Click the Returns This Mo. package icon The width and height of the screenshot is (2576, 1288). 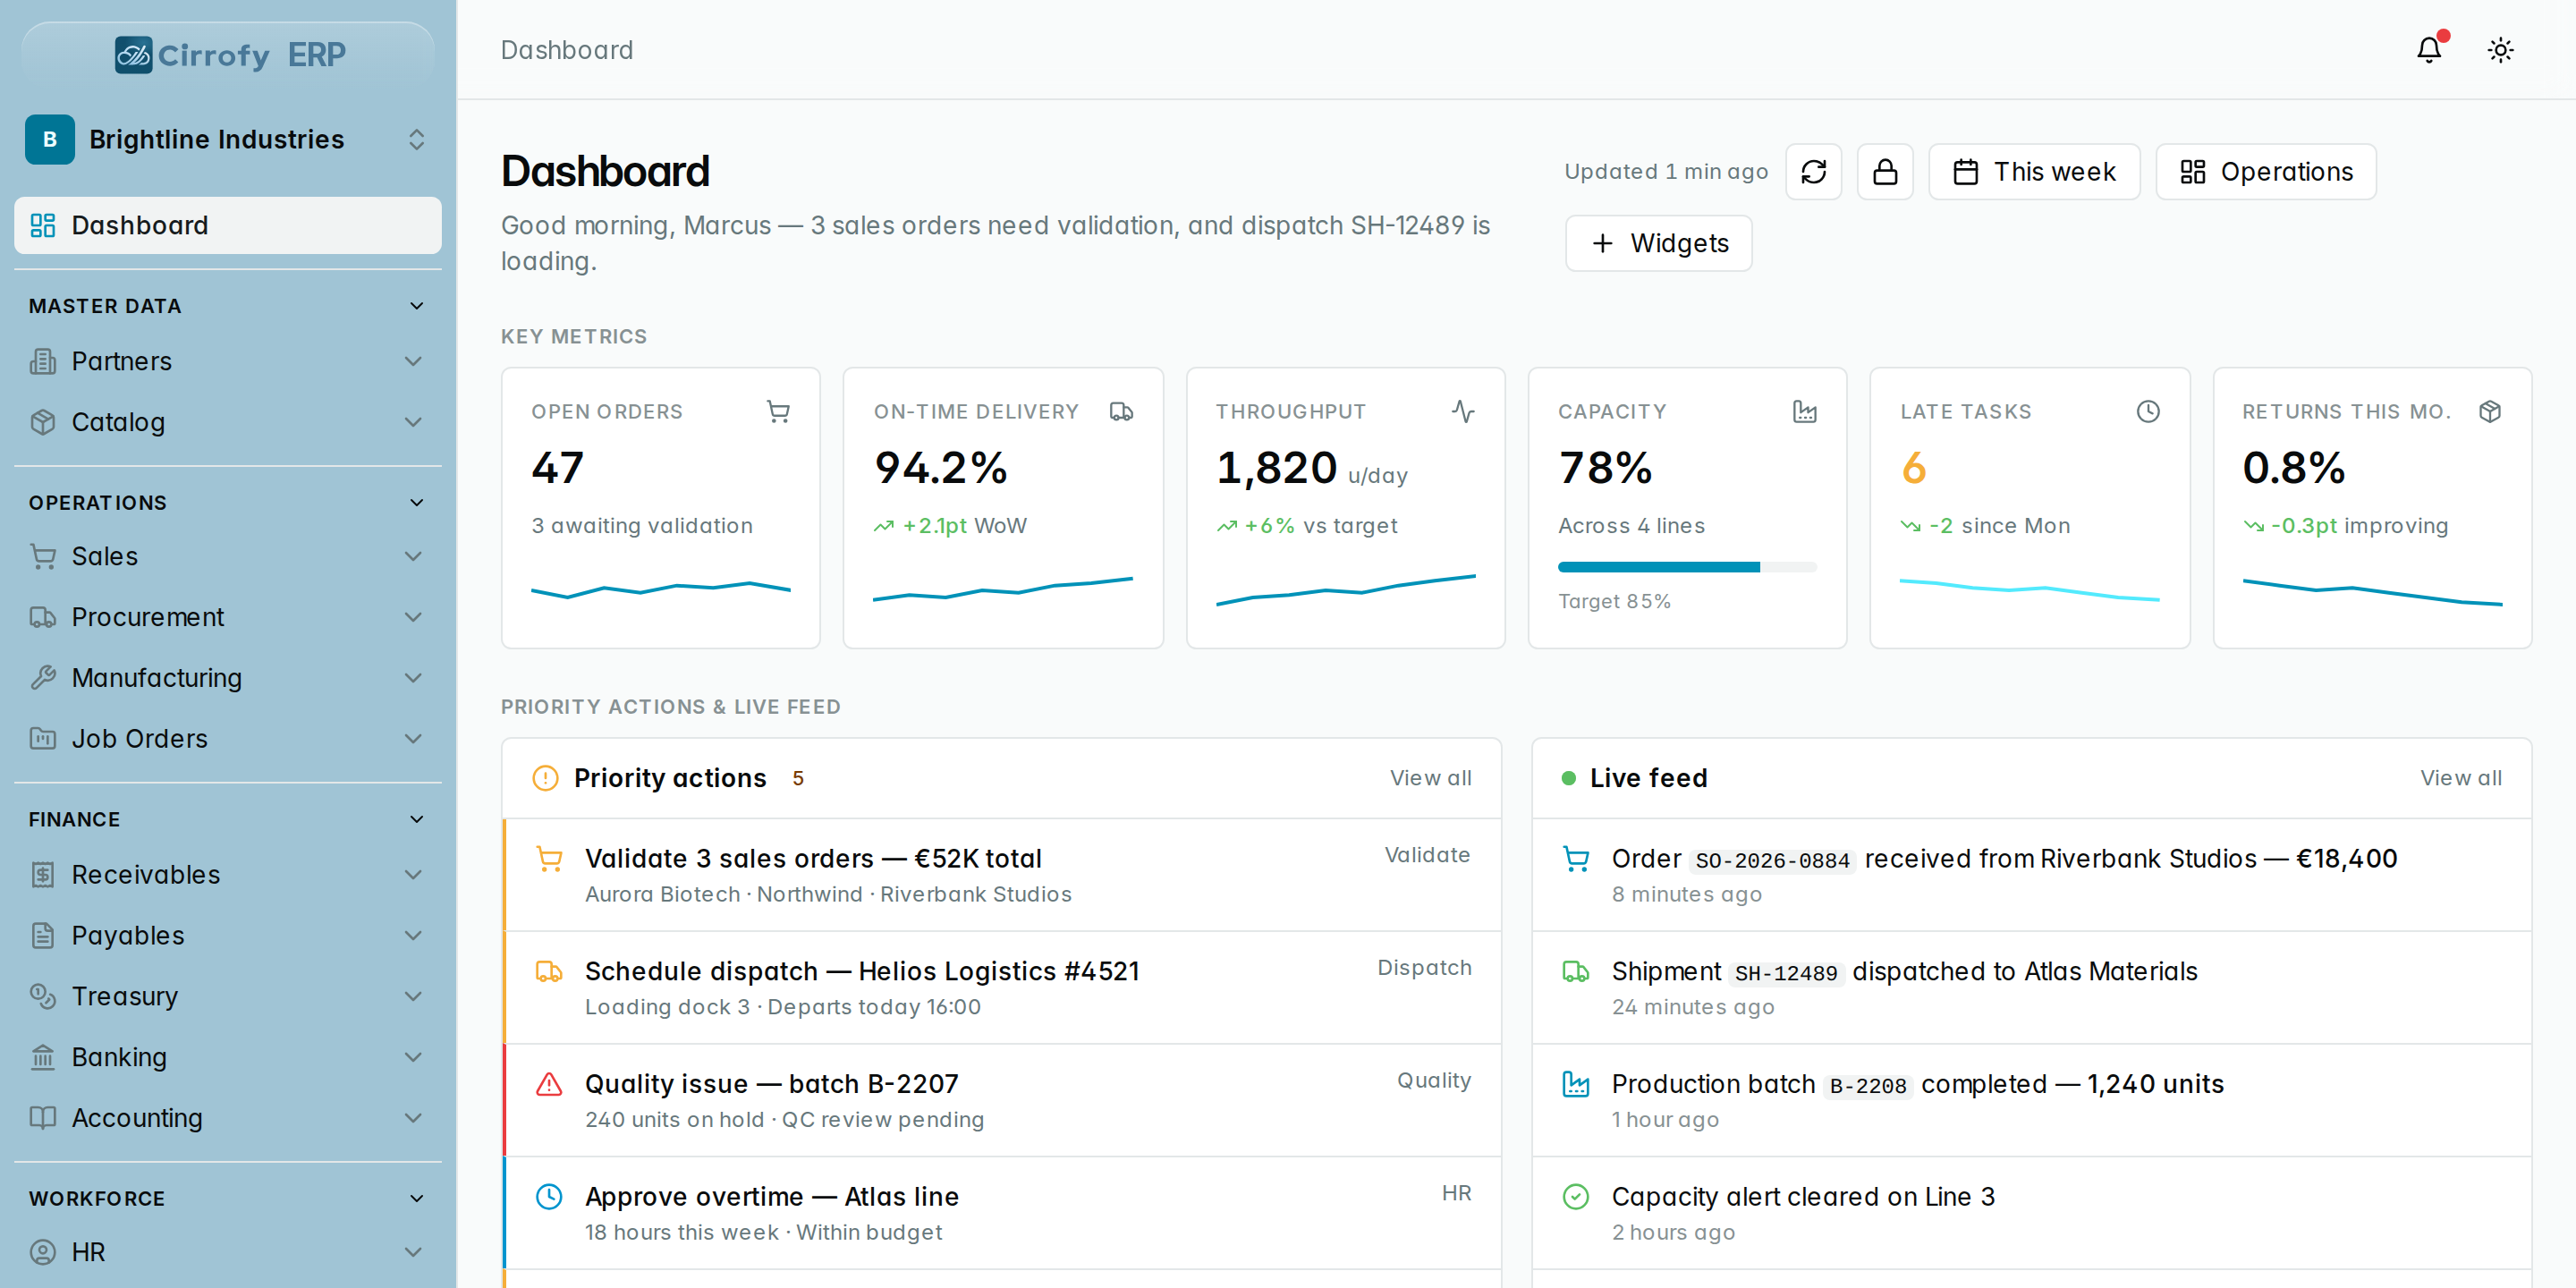[x=2490, y=411]
